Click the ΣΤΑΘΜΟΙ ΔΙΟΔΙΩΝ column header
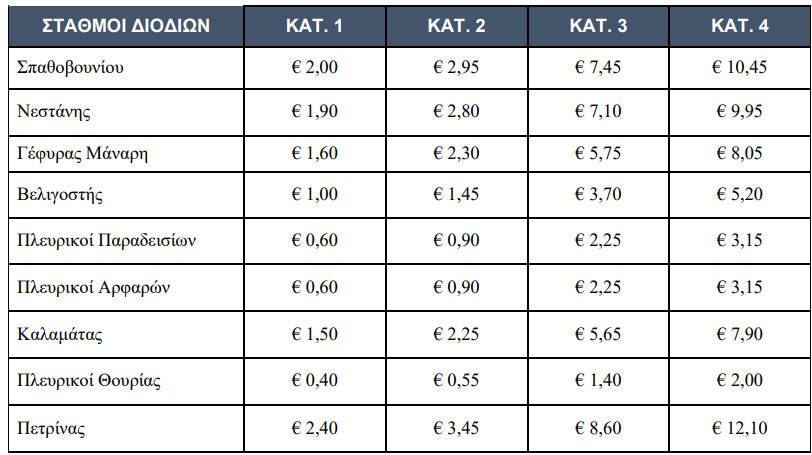This screenshot has width=812, height=455. (126, 25)
